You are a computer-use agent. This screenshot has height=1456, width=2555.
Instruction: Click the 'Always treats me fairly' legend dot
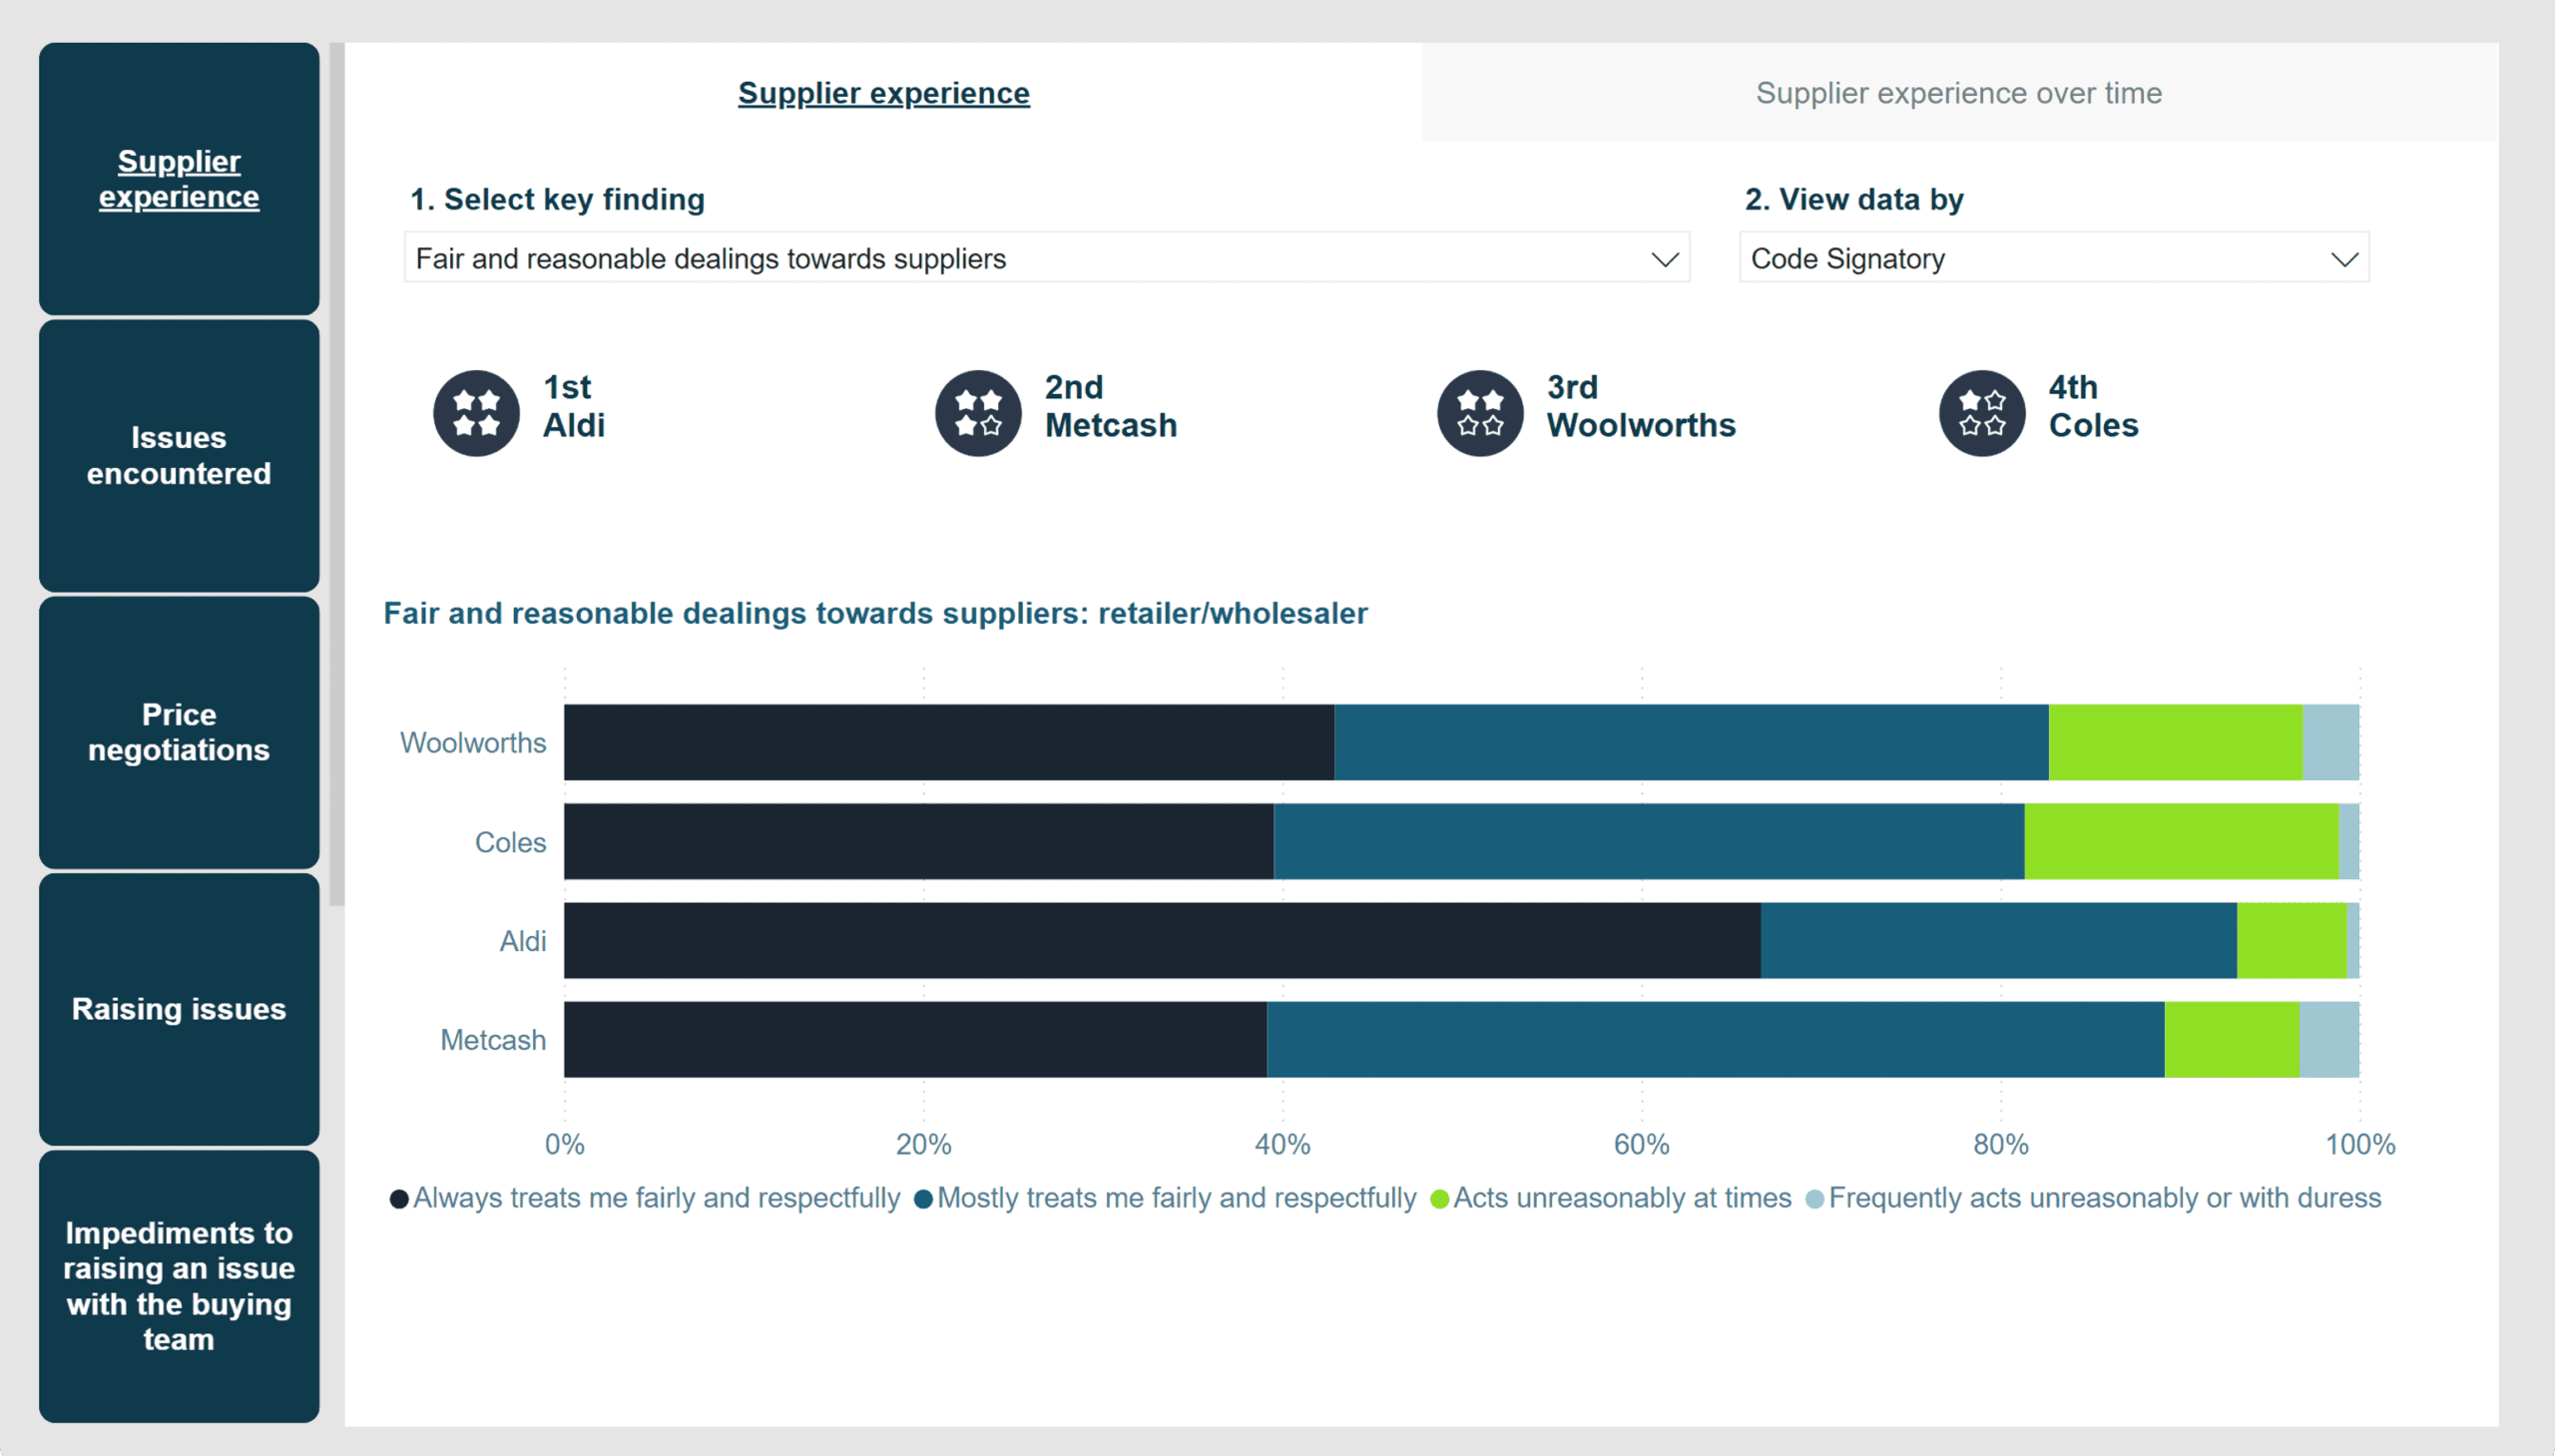(x=399, y=1199)
